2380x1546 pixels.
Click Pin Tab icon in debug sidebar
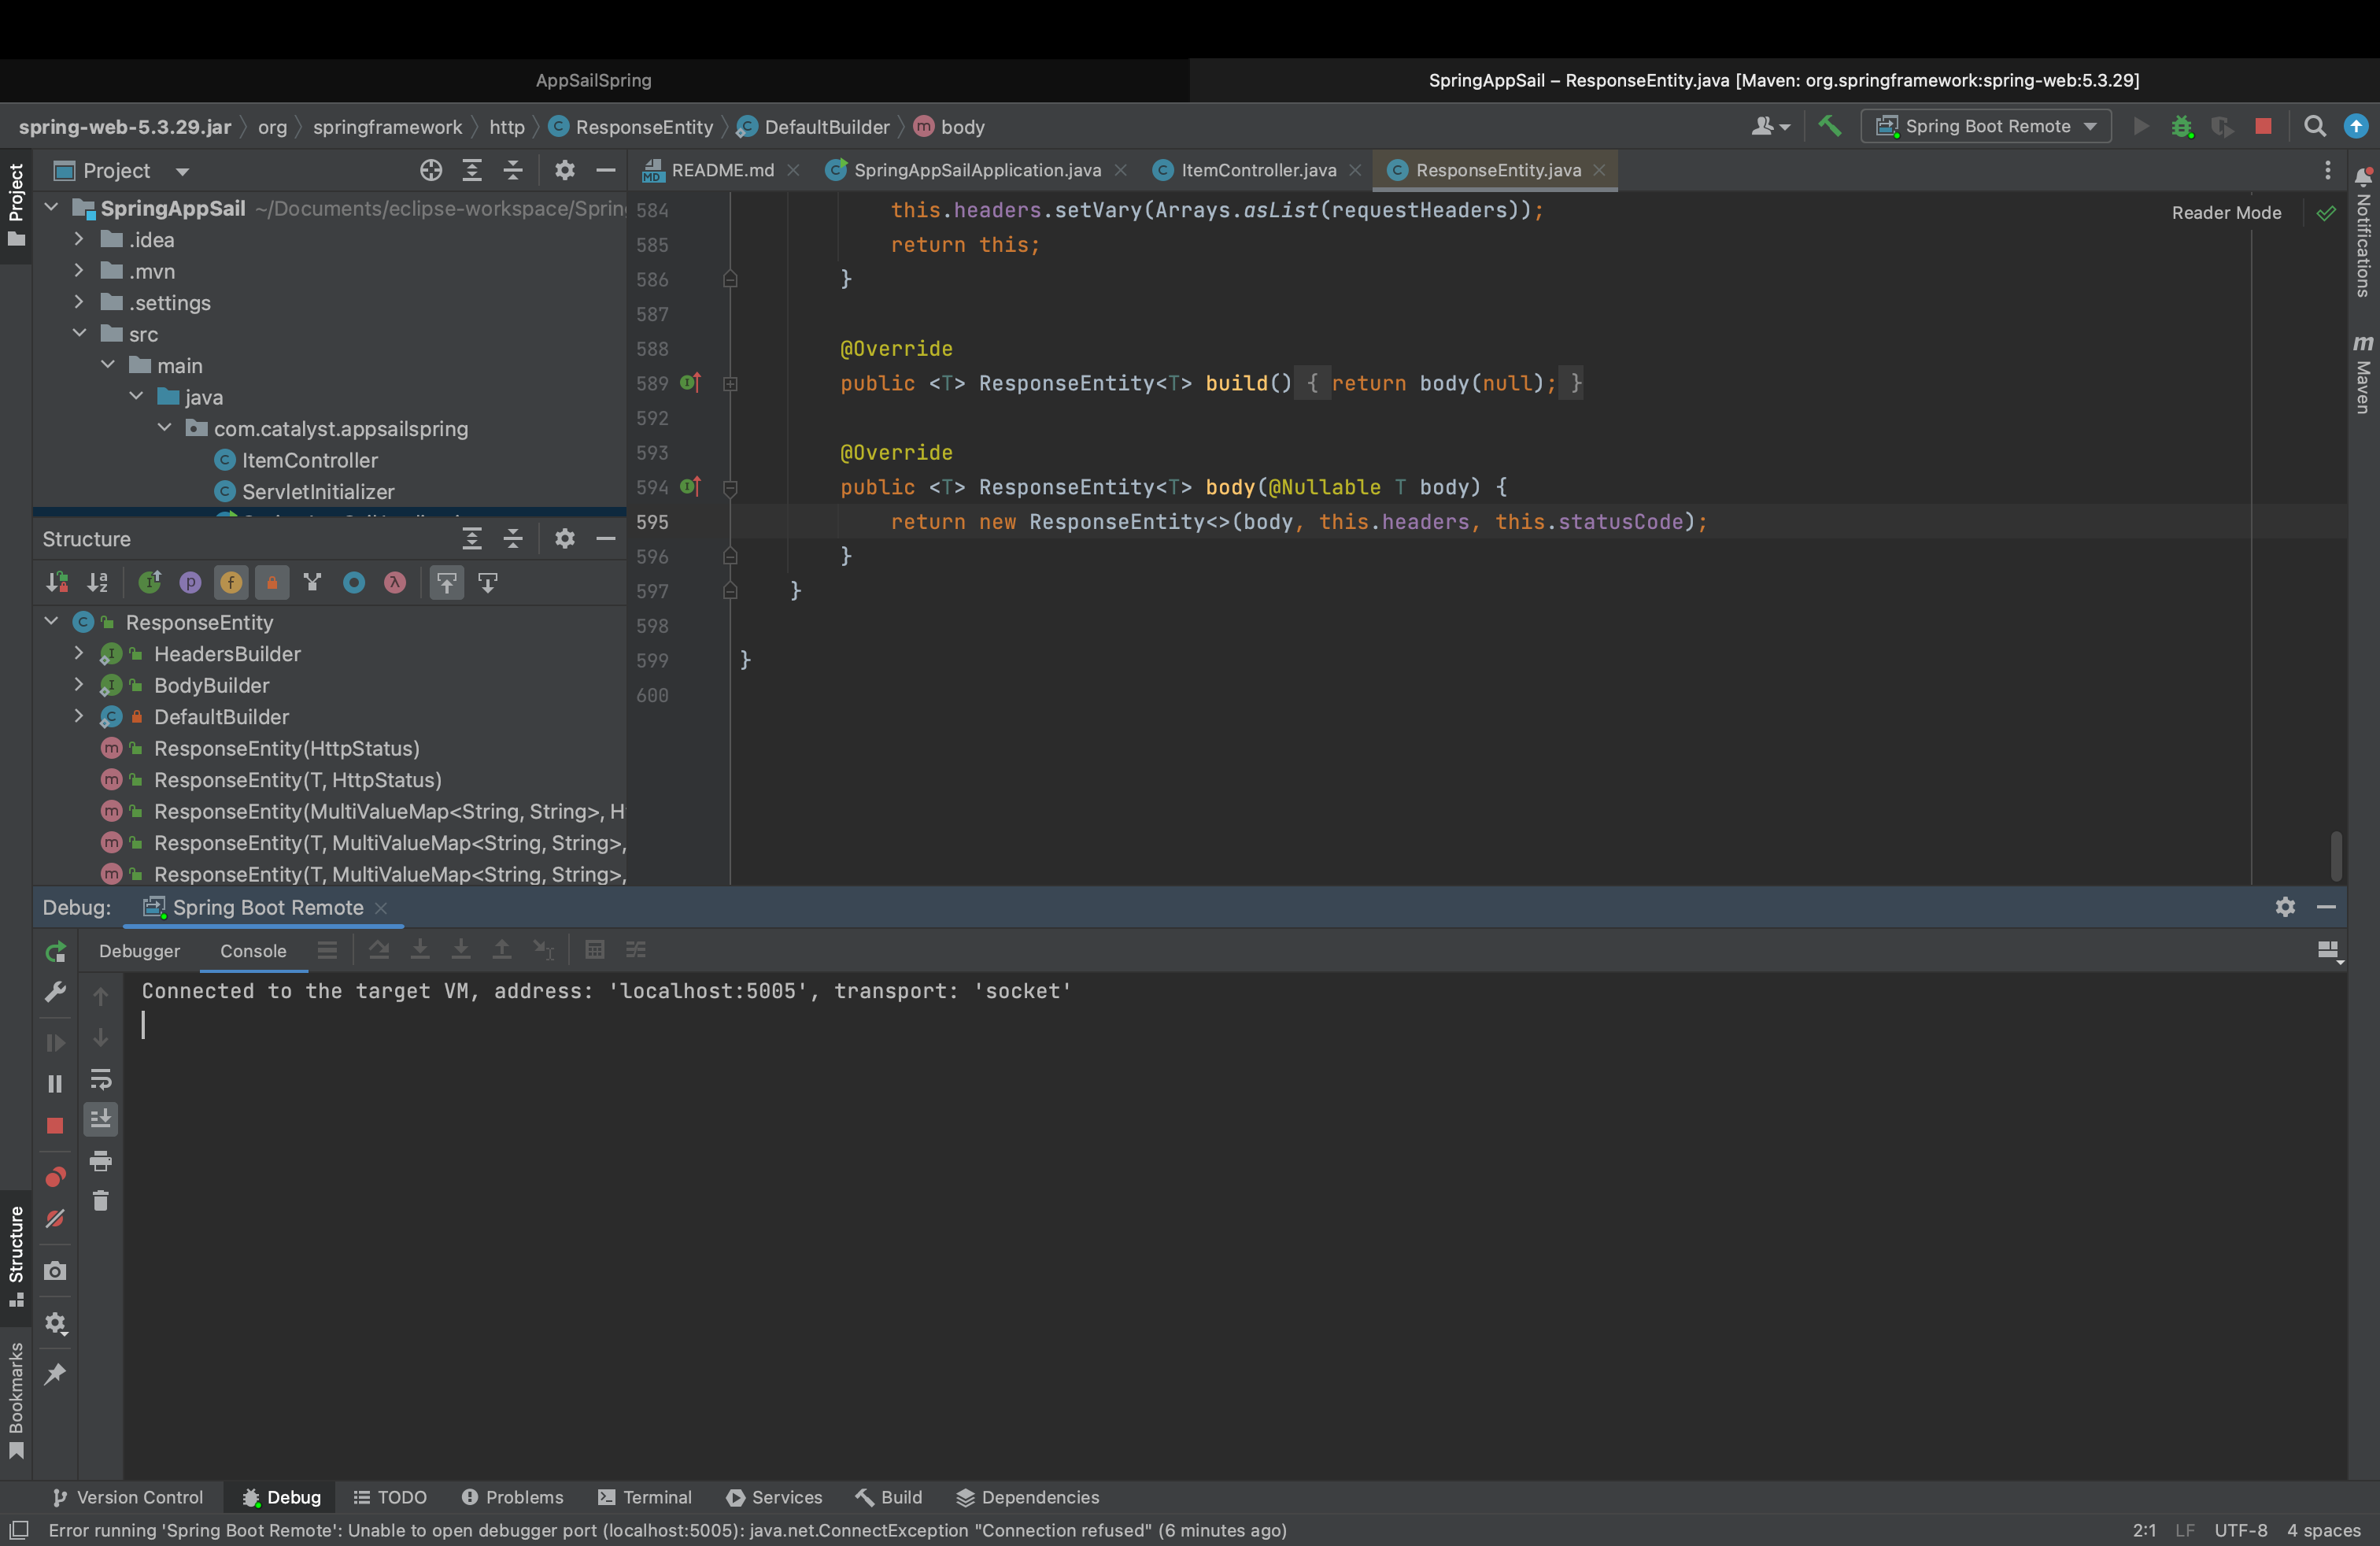(x=55, y=1373)
